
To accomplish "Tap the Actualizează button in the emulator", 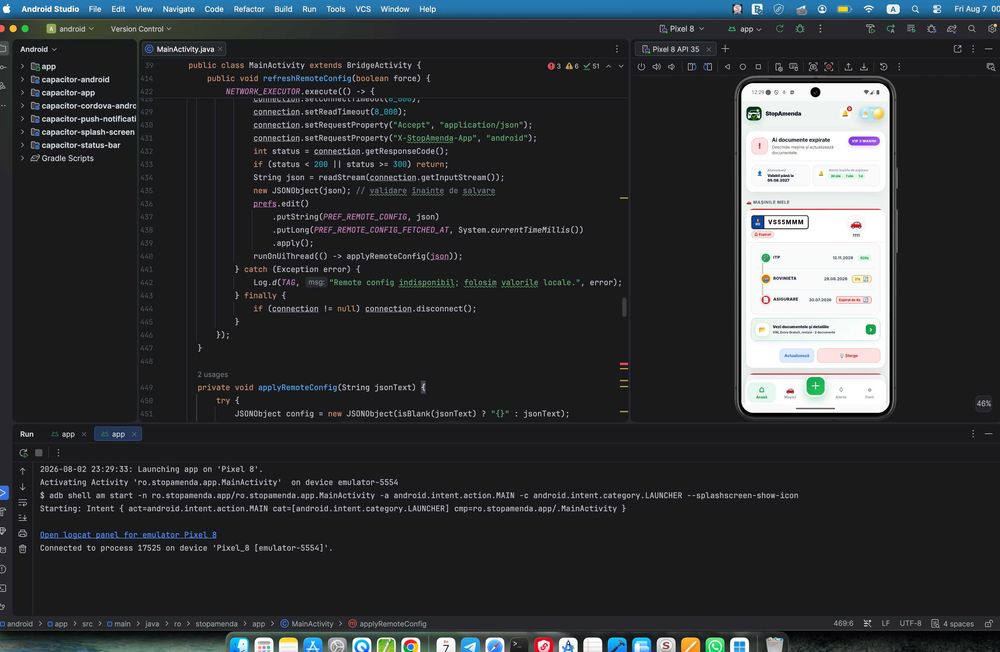I will coord(796,355).
